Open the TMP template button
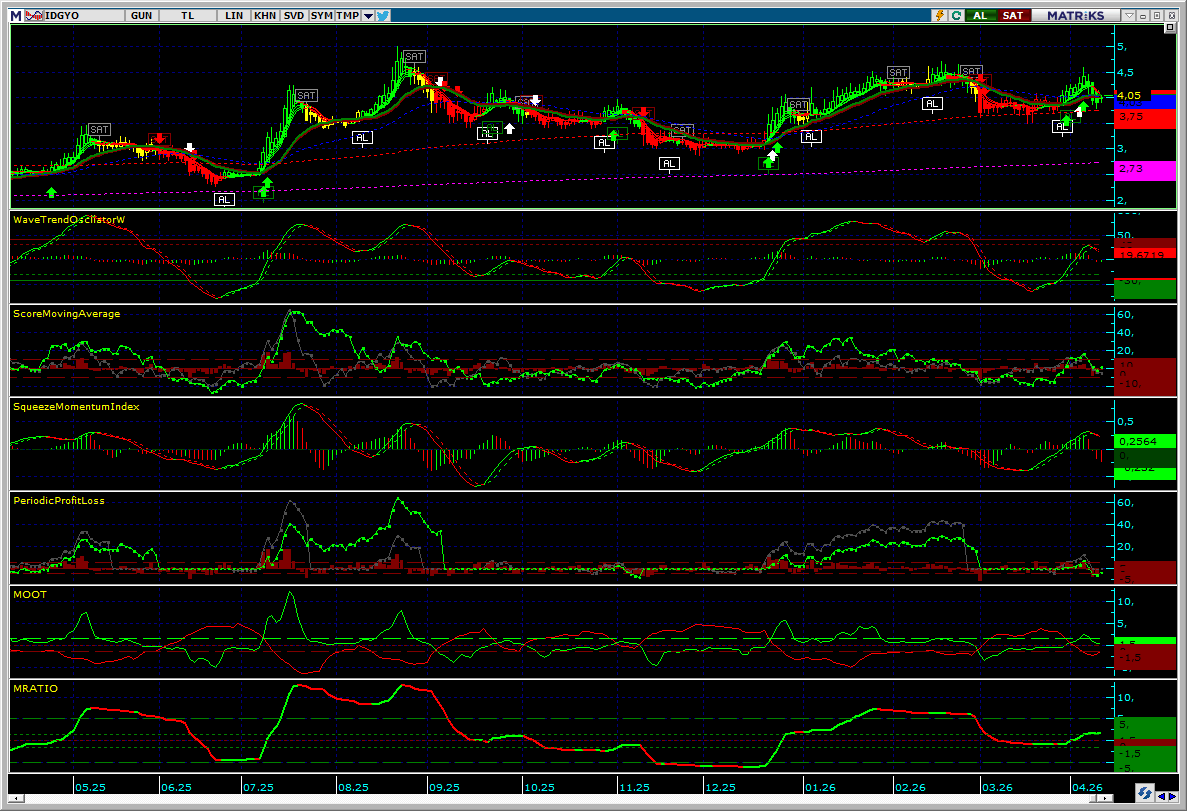Viewport: 1187px width, 811px height. pos(347,15)
